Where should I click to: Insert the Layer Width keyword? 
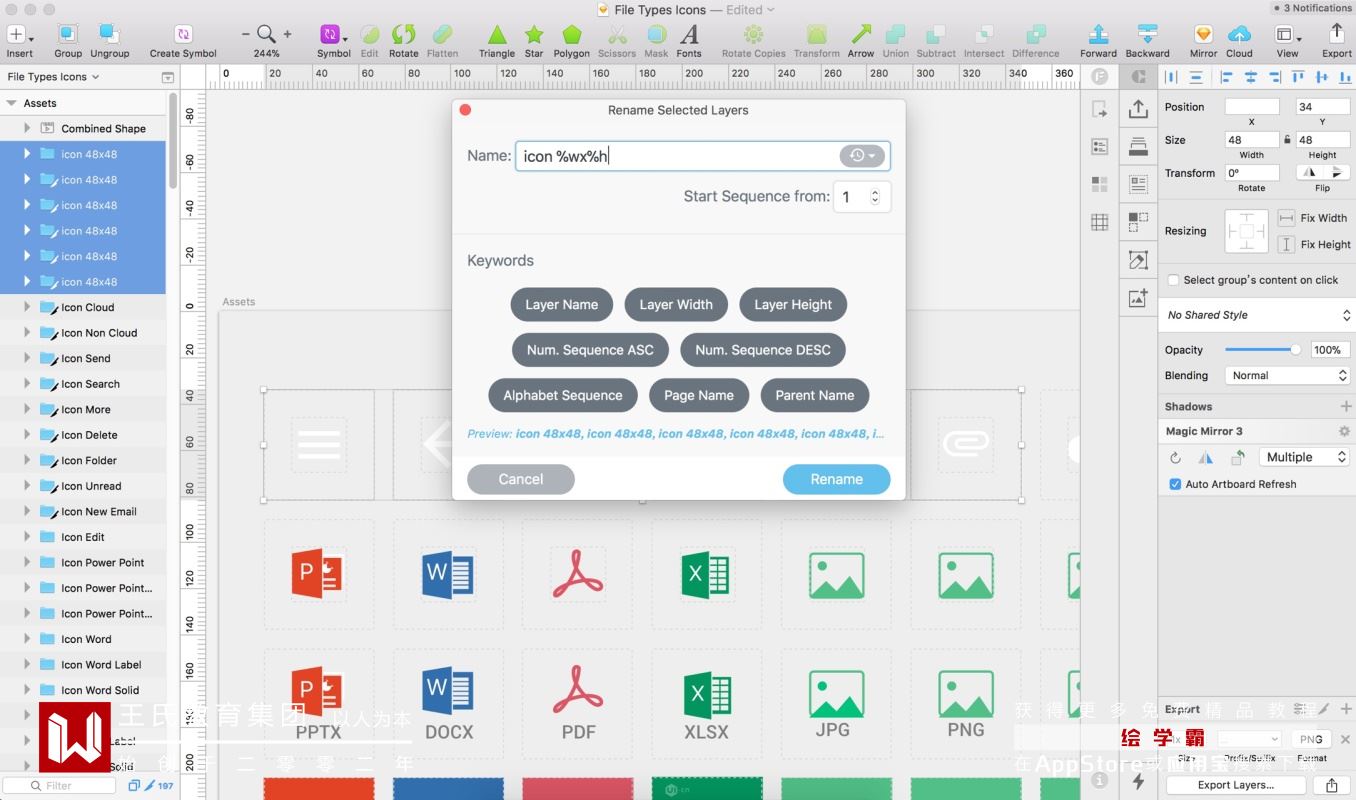[x=676, y=305]
